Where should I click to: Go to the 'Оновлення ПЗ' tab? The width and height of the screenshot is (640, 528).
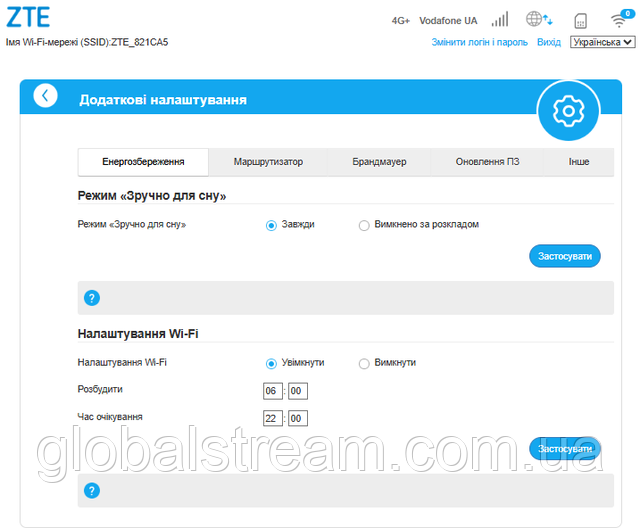pos(487,162)
